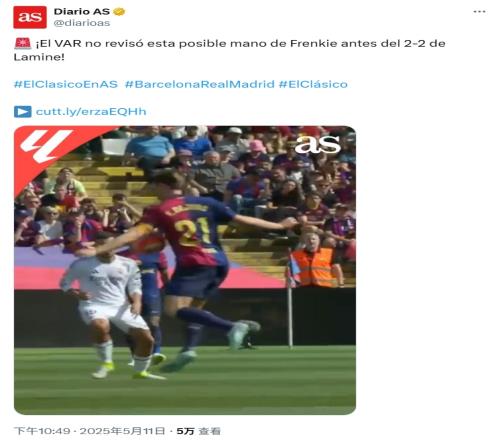The height and width of the screenshot is (440, 500).
Task: Click the 下午10:49 timestamp
Action: click(42, 431)
